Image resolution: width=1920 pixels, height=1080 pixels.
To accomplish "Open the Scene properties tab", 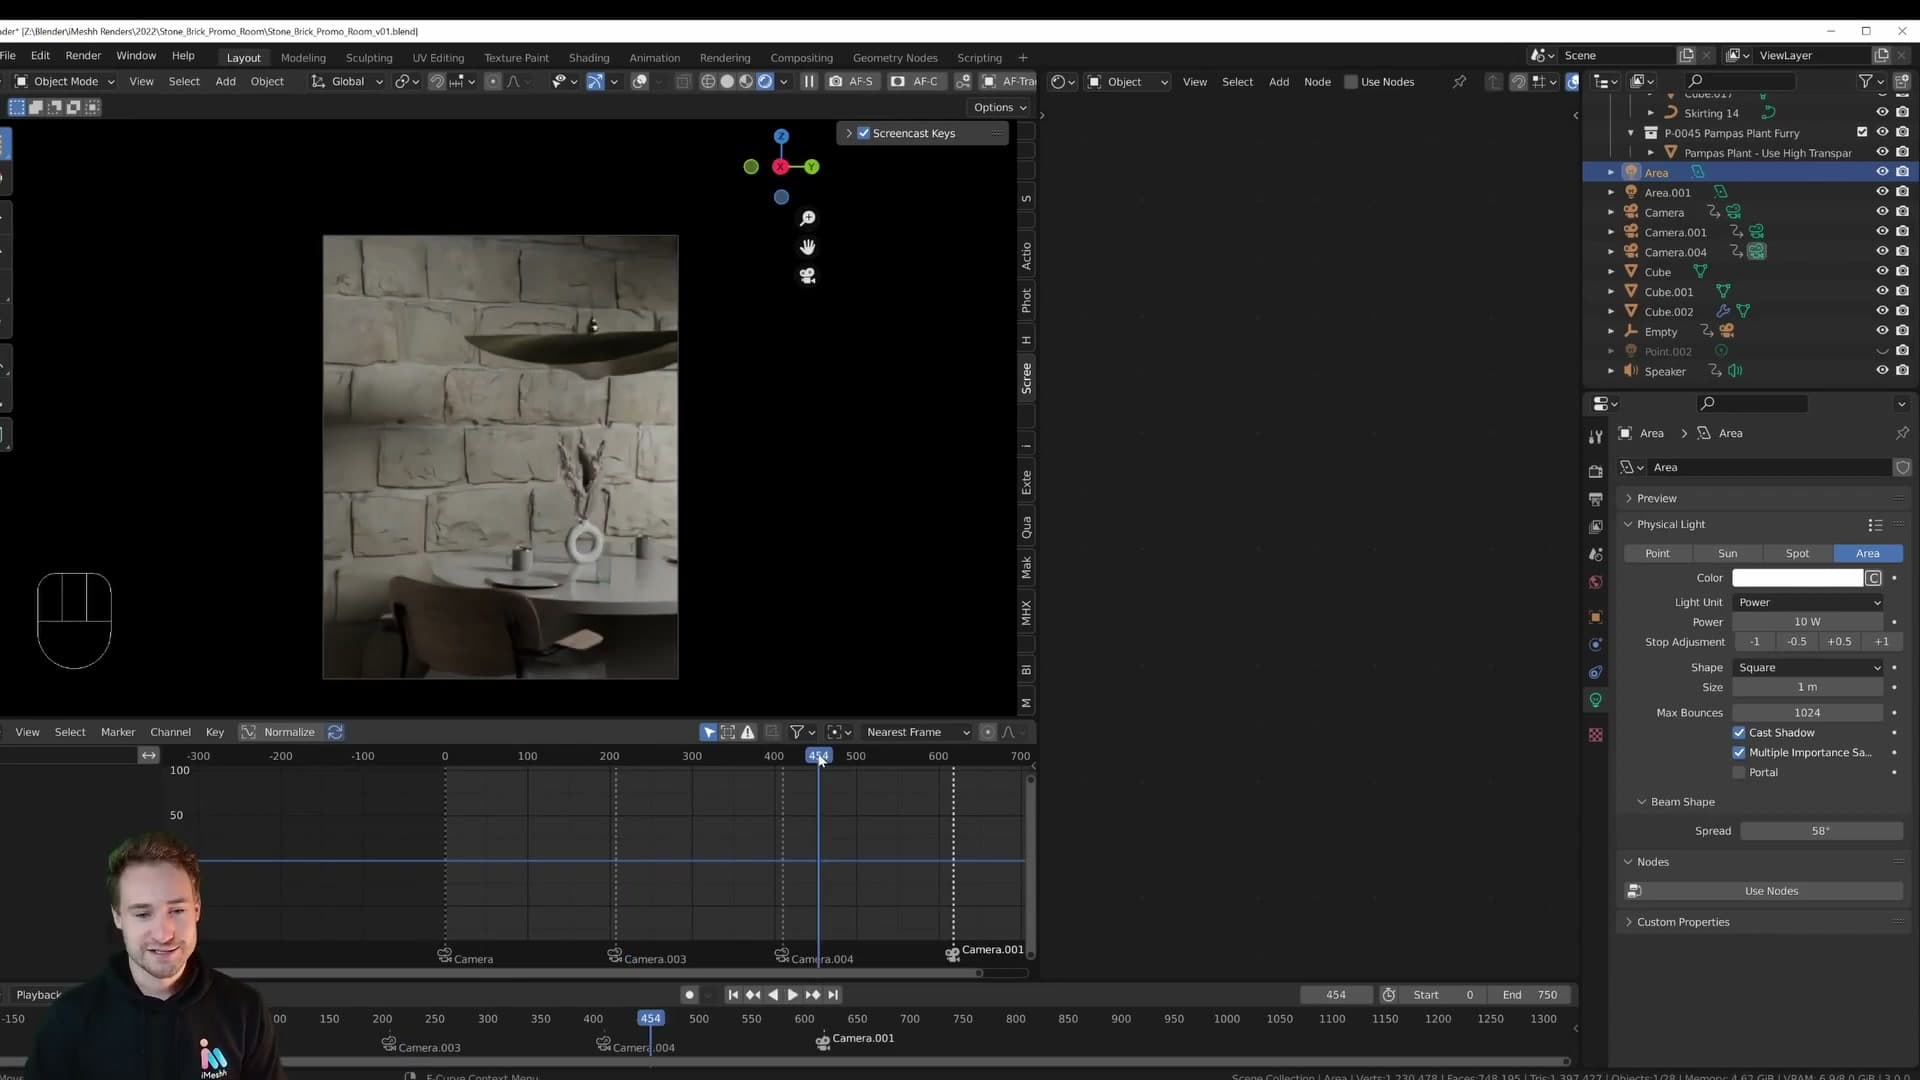I will tap(1595, 554).
